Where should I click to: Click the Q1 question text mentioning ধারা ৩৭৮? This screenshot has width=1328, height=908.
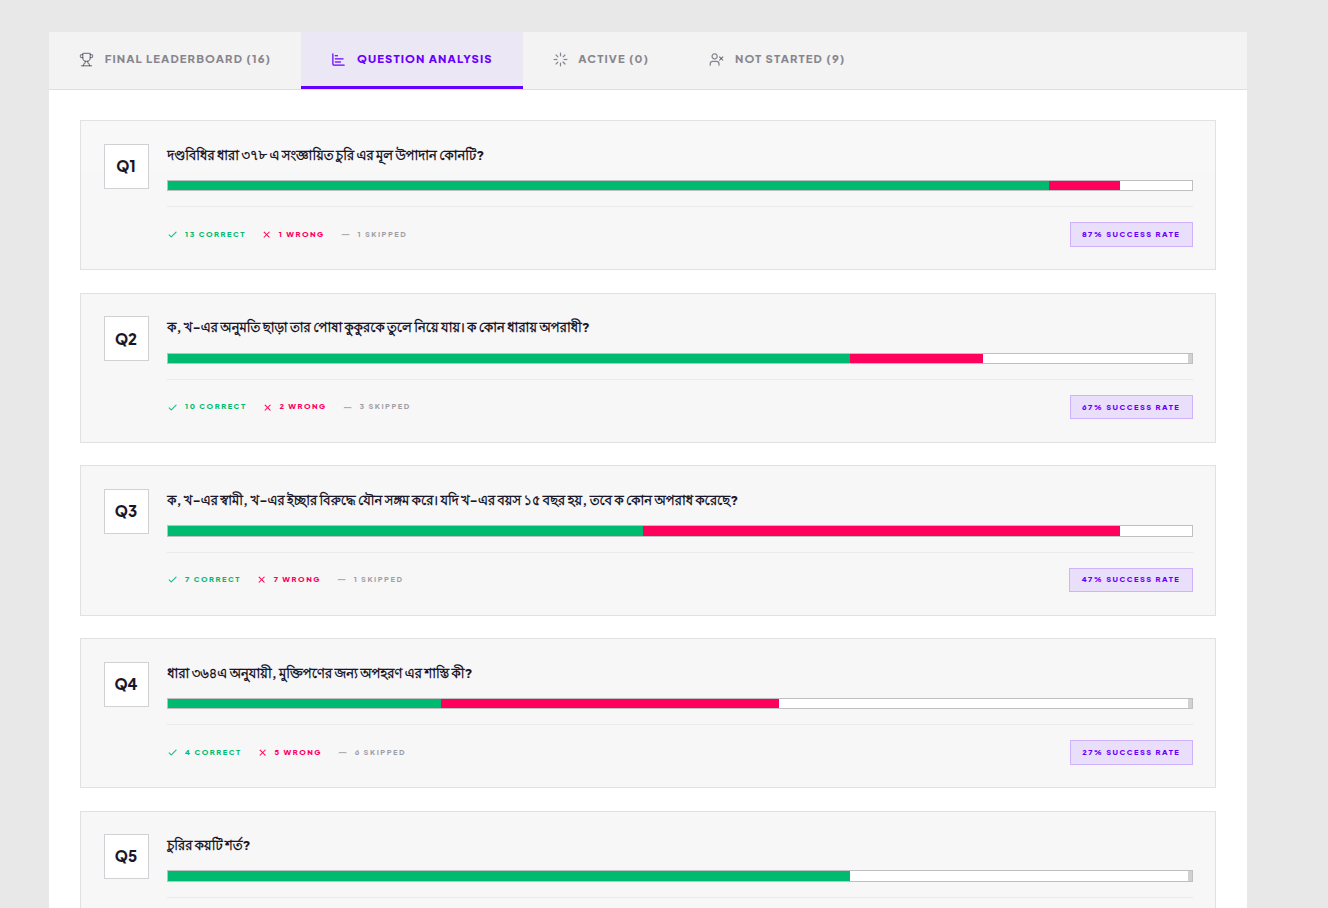pyautogui.click(x=325, y=155)
